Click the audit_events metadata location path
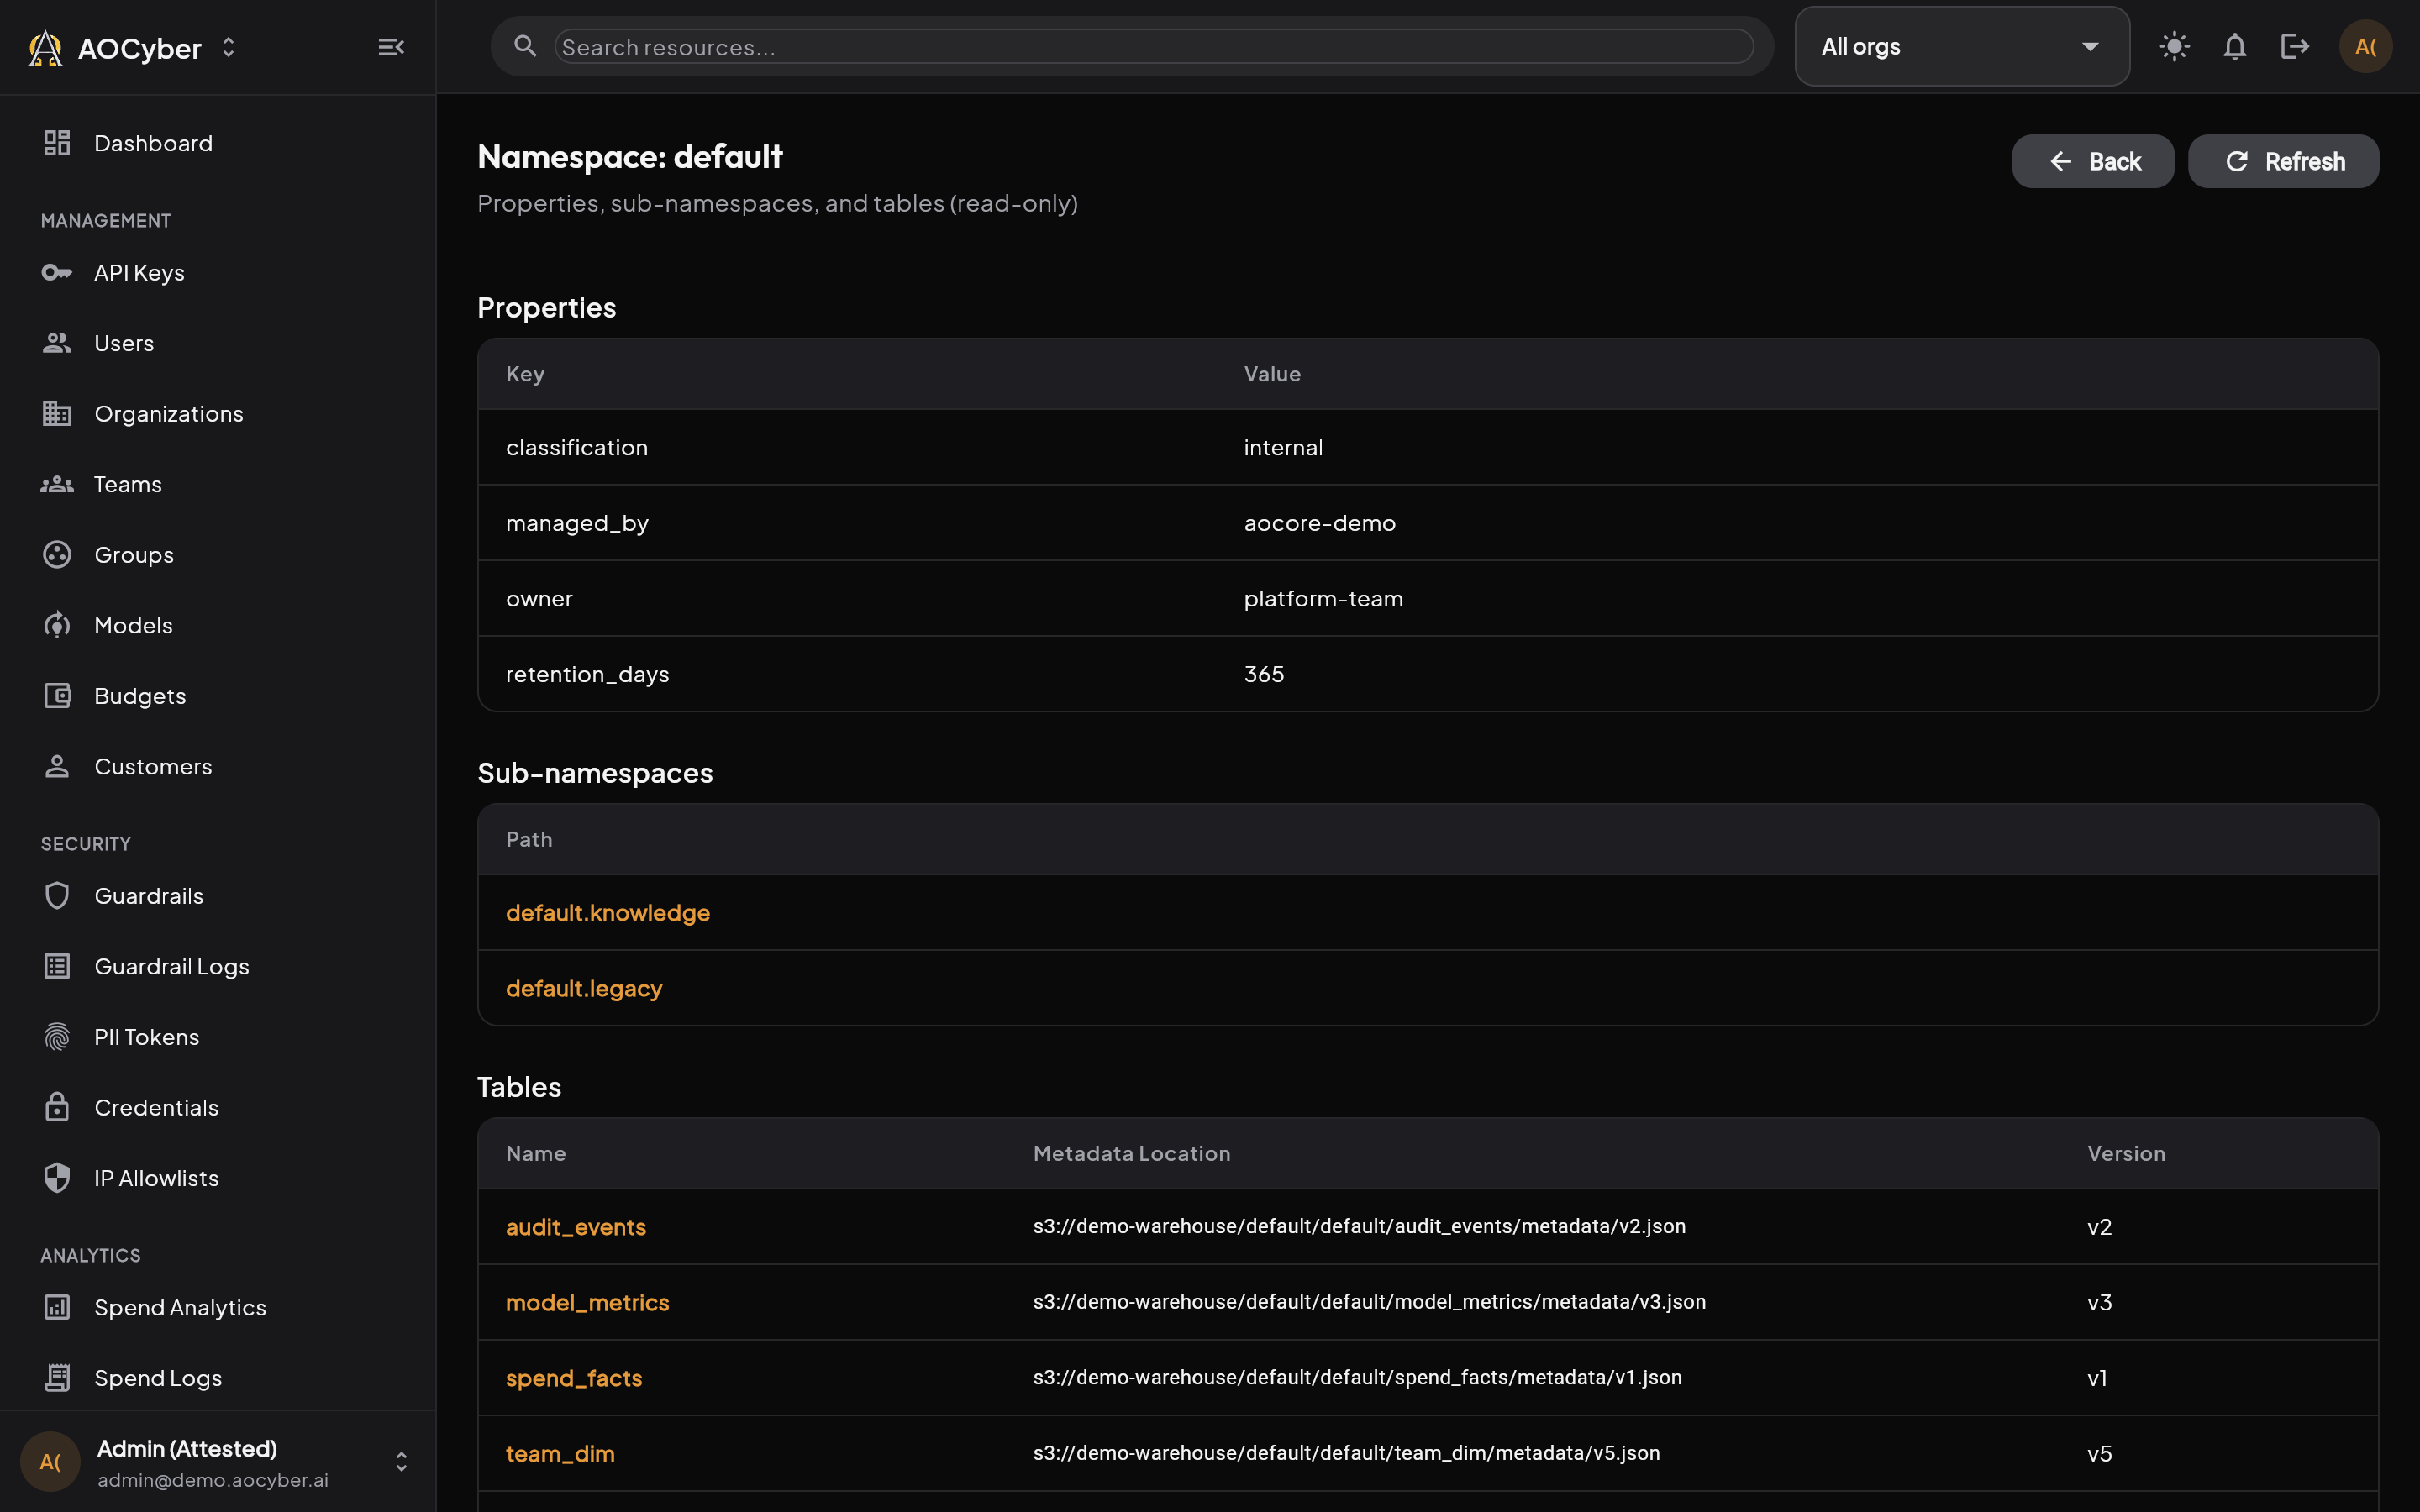 click(1359, 1226)
